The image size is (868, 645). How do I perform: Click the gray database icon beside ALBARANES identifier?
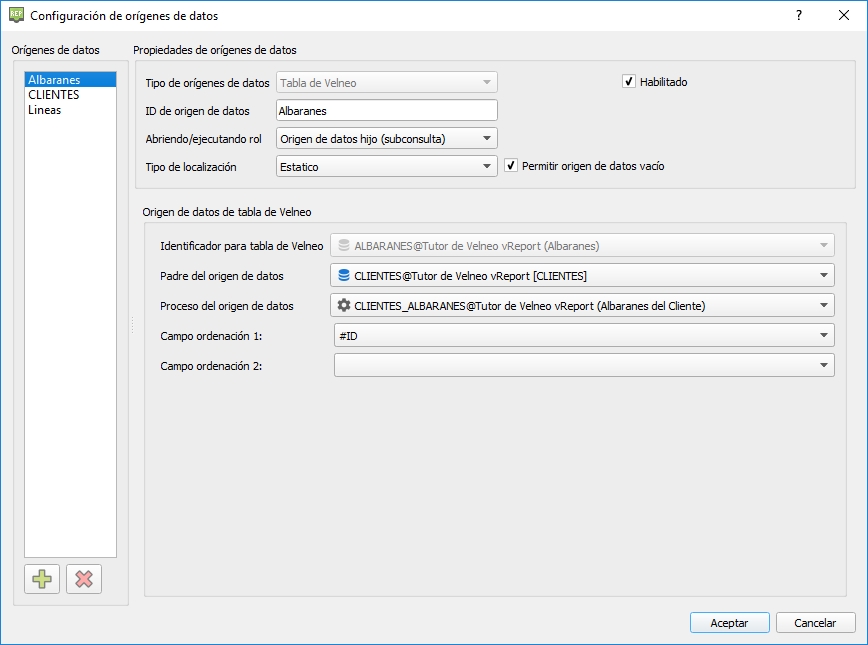tap(344, 245)
